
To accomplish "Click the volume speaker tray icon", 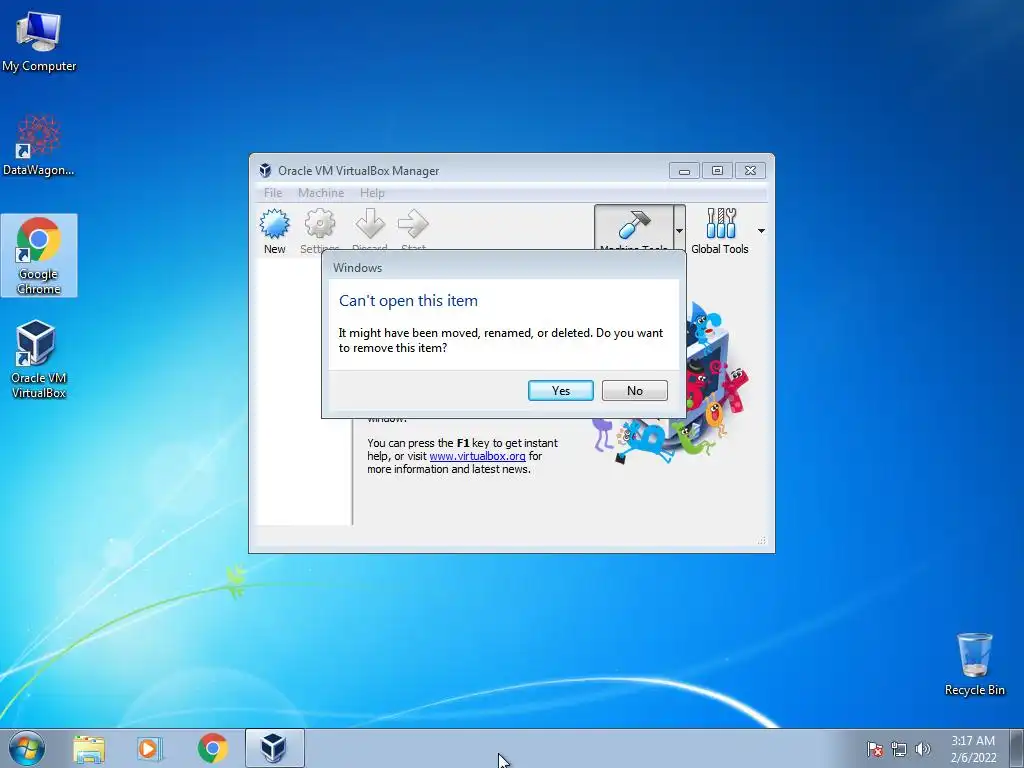I will pos(922,749).
